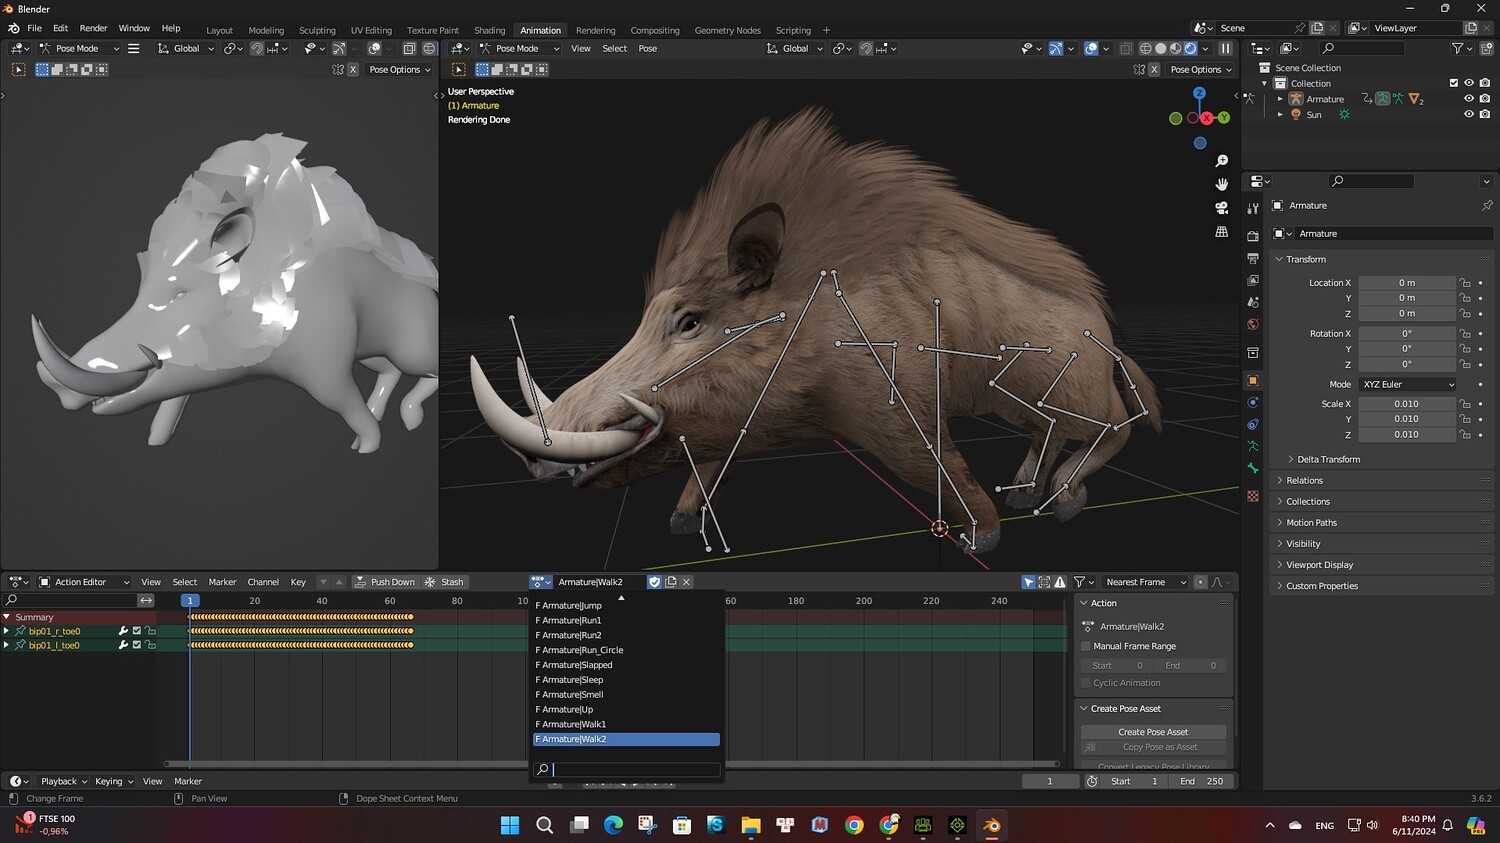Switch to orthographic grid view icon
Viewport: 1500px width, 843px height.
(1221, 232)
